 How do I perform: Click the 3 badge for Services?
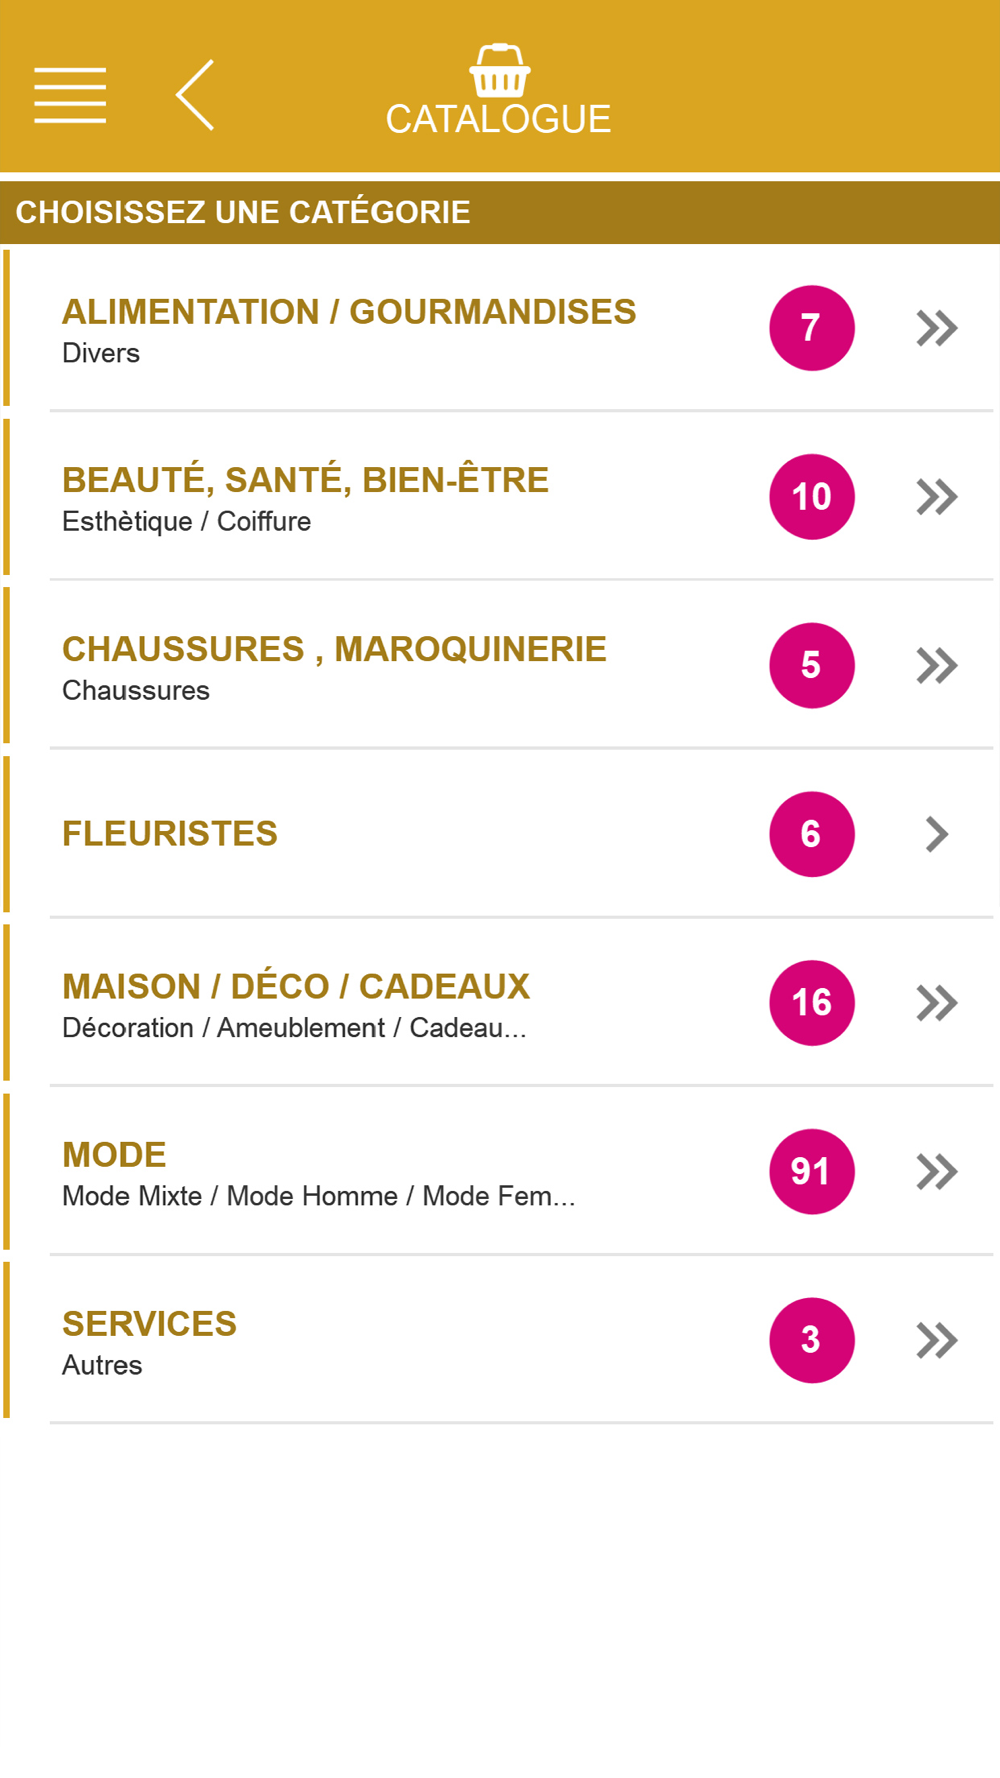[811, 1340]
